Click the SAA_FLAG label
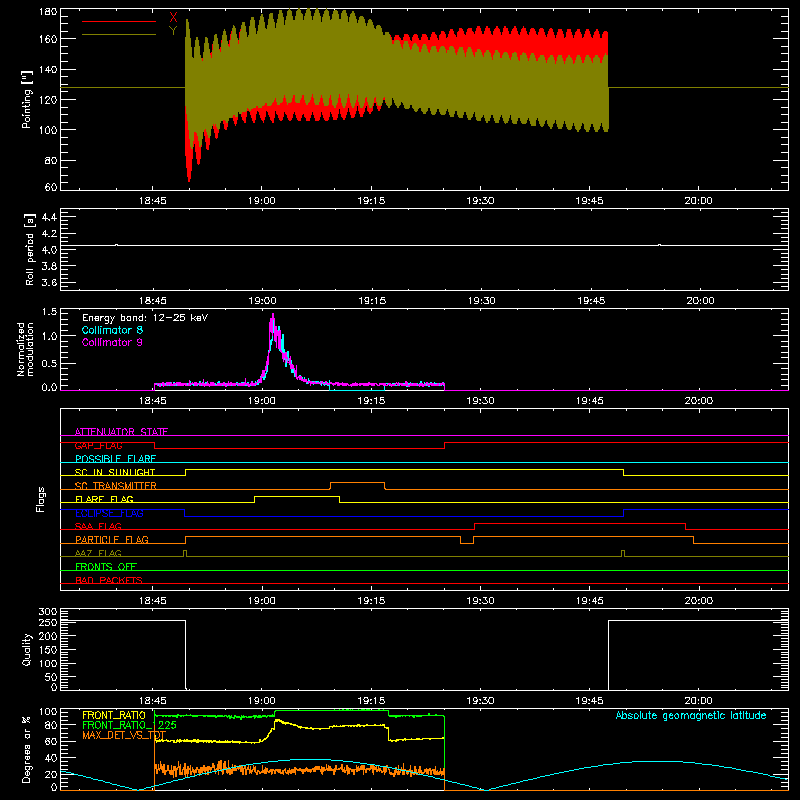 point(98,526)
